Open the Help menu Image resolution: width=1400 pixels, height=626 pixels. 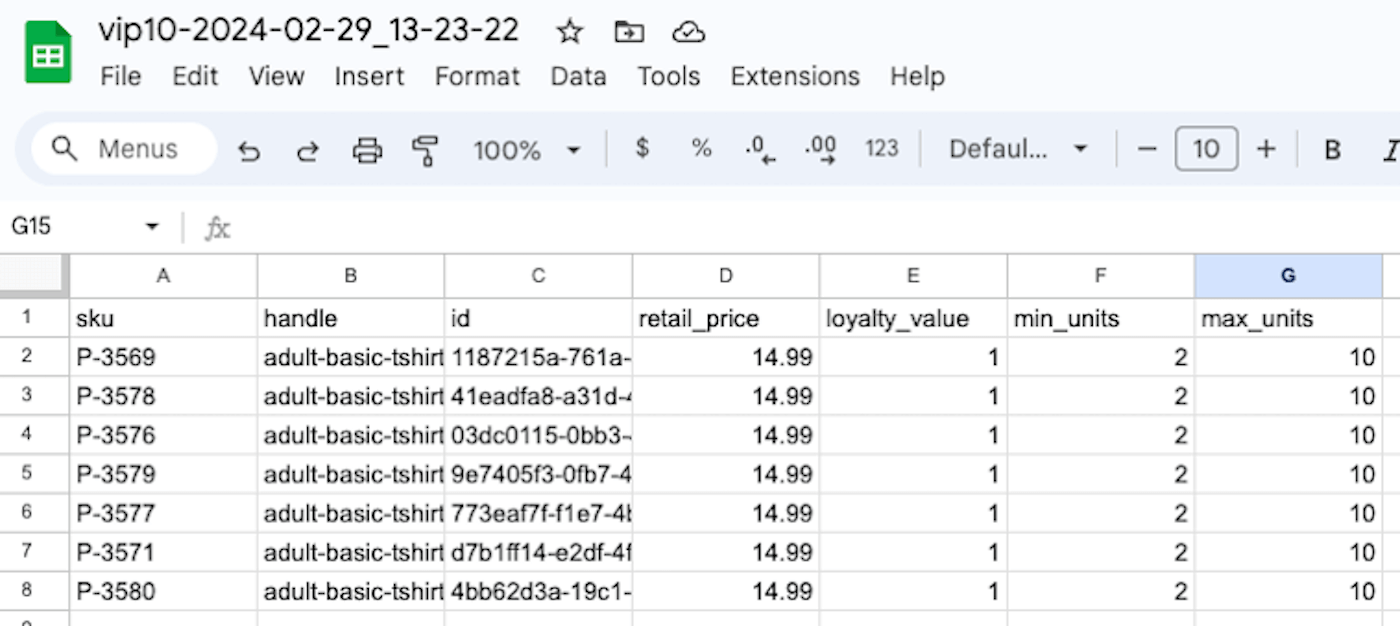click(x=917, y=77)
